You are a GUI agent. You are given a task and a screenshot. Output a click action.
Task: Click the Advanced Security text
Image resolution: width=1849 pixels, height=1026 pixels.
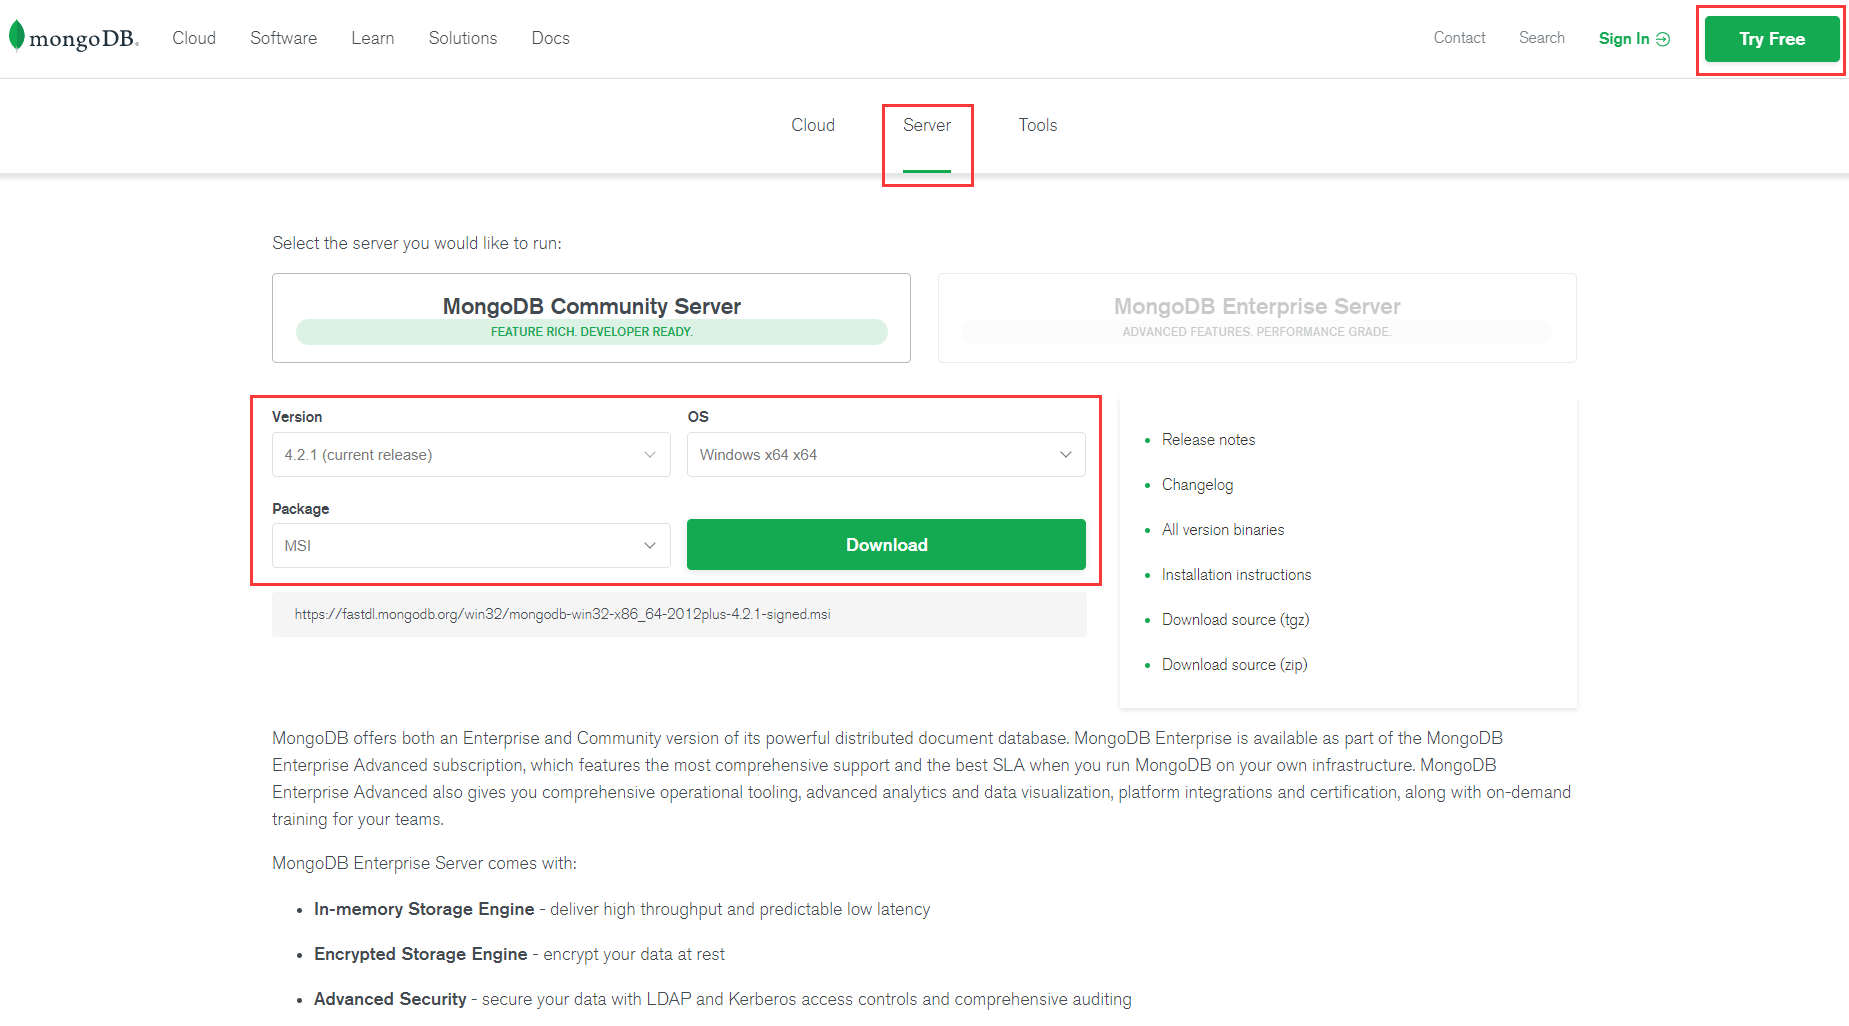click(390, 999)
